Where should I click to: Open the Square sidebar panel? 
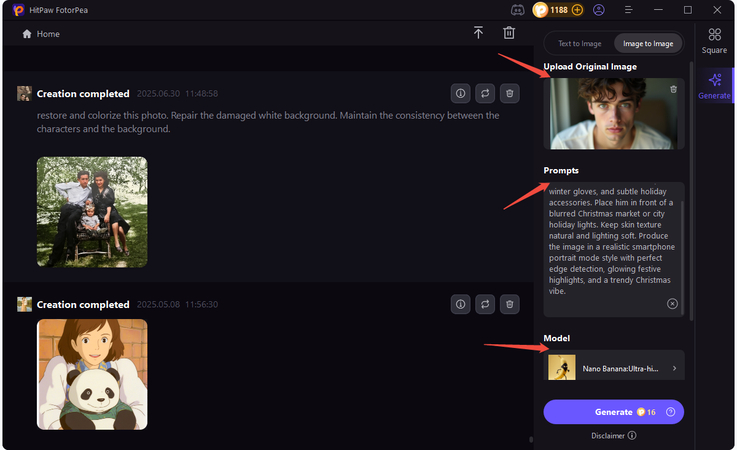[x=714, y=40]
